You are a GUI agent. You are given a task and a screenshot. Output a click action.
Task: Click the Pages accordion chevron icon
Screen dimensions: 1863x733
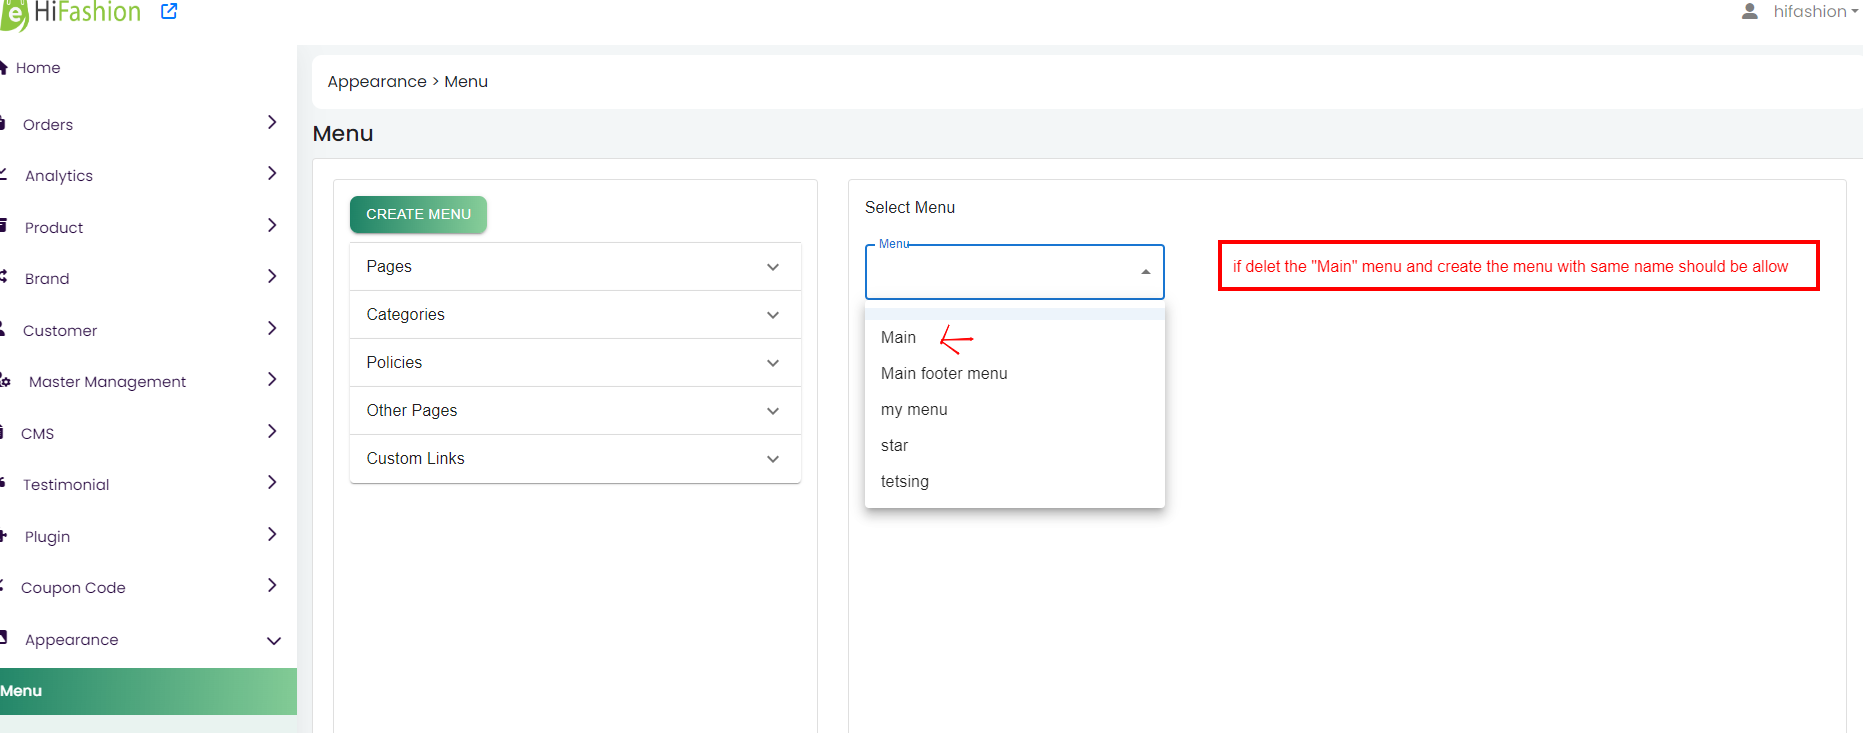coord(773,267)
